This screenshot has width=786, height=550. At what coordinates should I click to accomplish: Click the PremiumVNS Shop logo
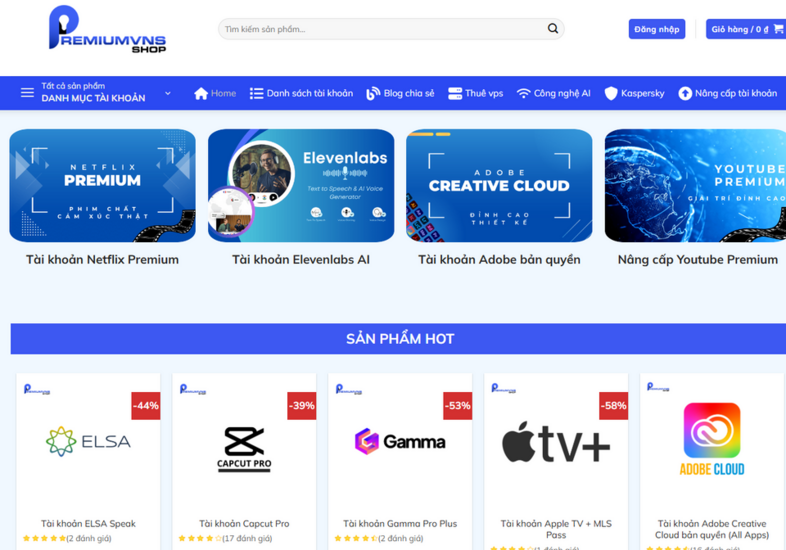(107, 29)
